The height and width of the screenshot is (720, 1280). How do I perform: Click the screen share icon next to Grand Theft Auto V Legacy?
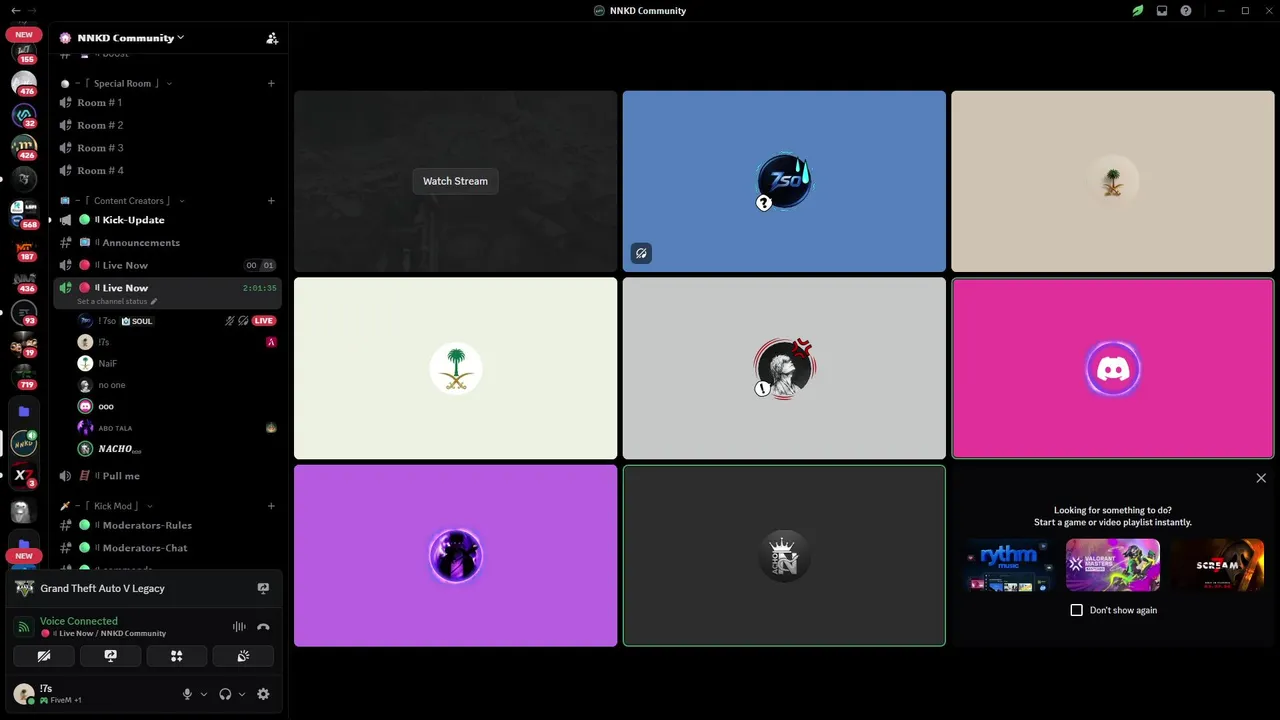[263, 589]
